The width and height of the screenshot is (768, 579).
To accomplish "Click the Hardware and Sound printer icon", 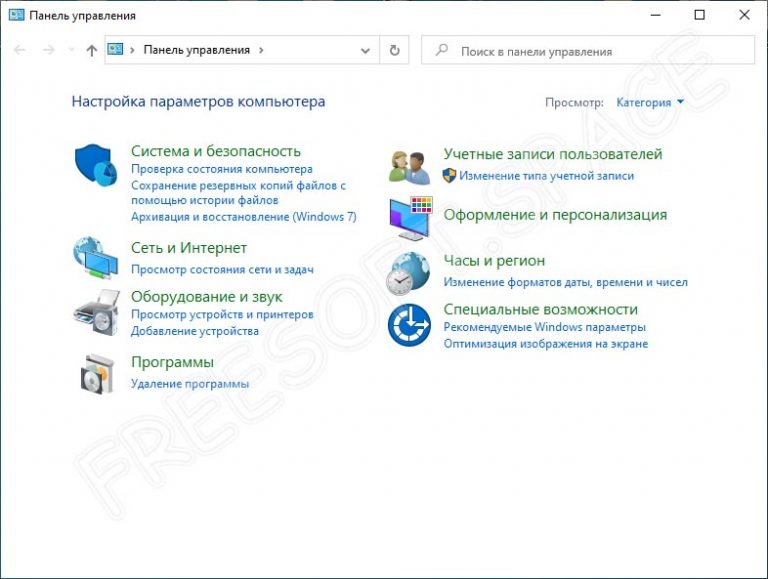I will point(96,312).
